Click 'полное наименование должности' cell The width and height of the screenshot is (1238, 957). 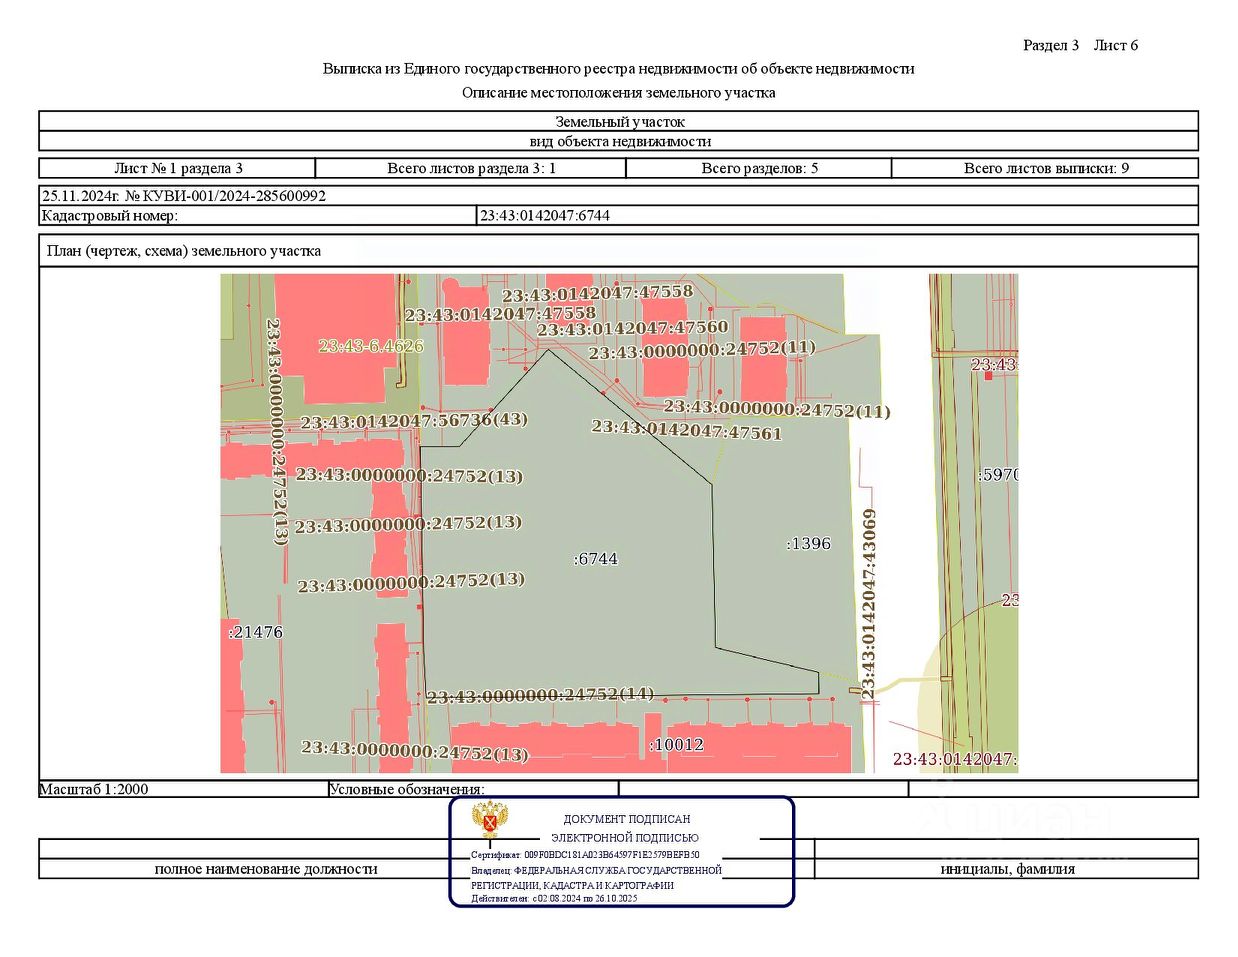pyautogui.click(x=266, y=869)
